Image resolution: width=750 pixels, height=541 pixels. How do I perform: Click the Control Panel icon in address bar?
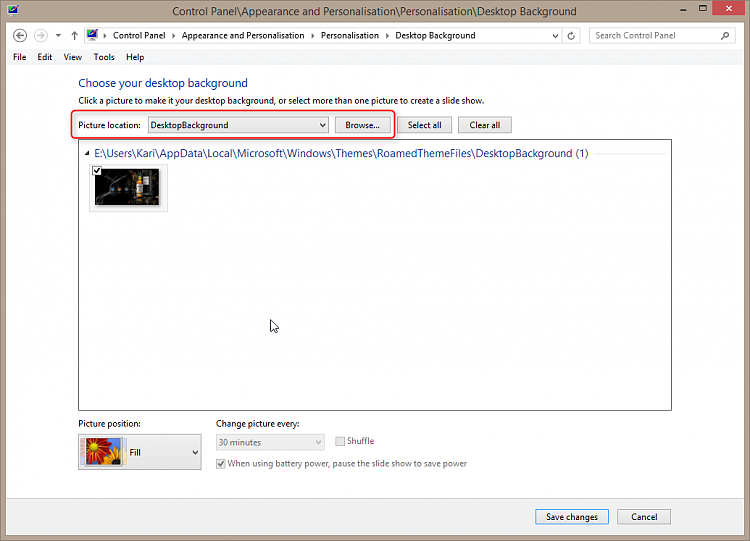(92, 35)
